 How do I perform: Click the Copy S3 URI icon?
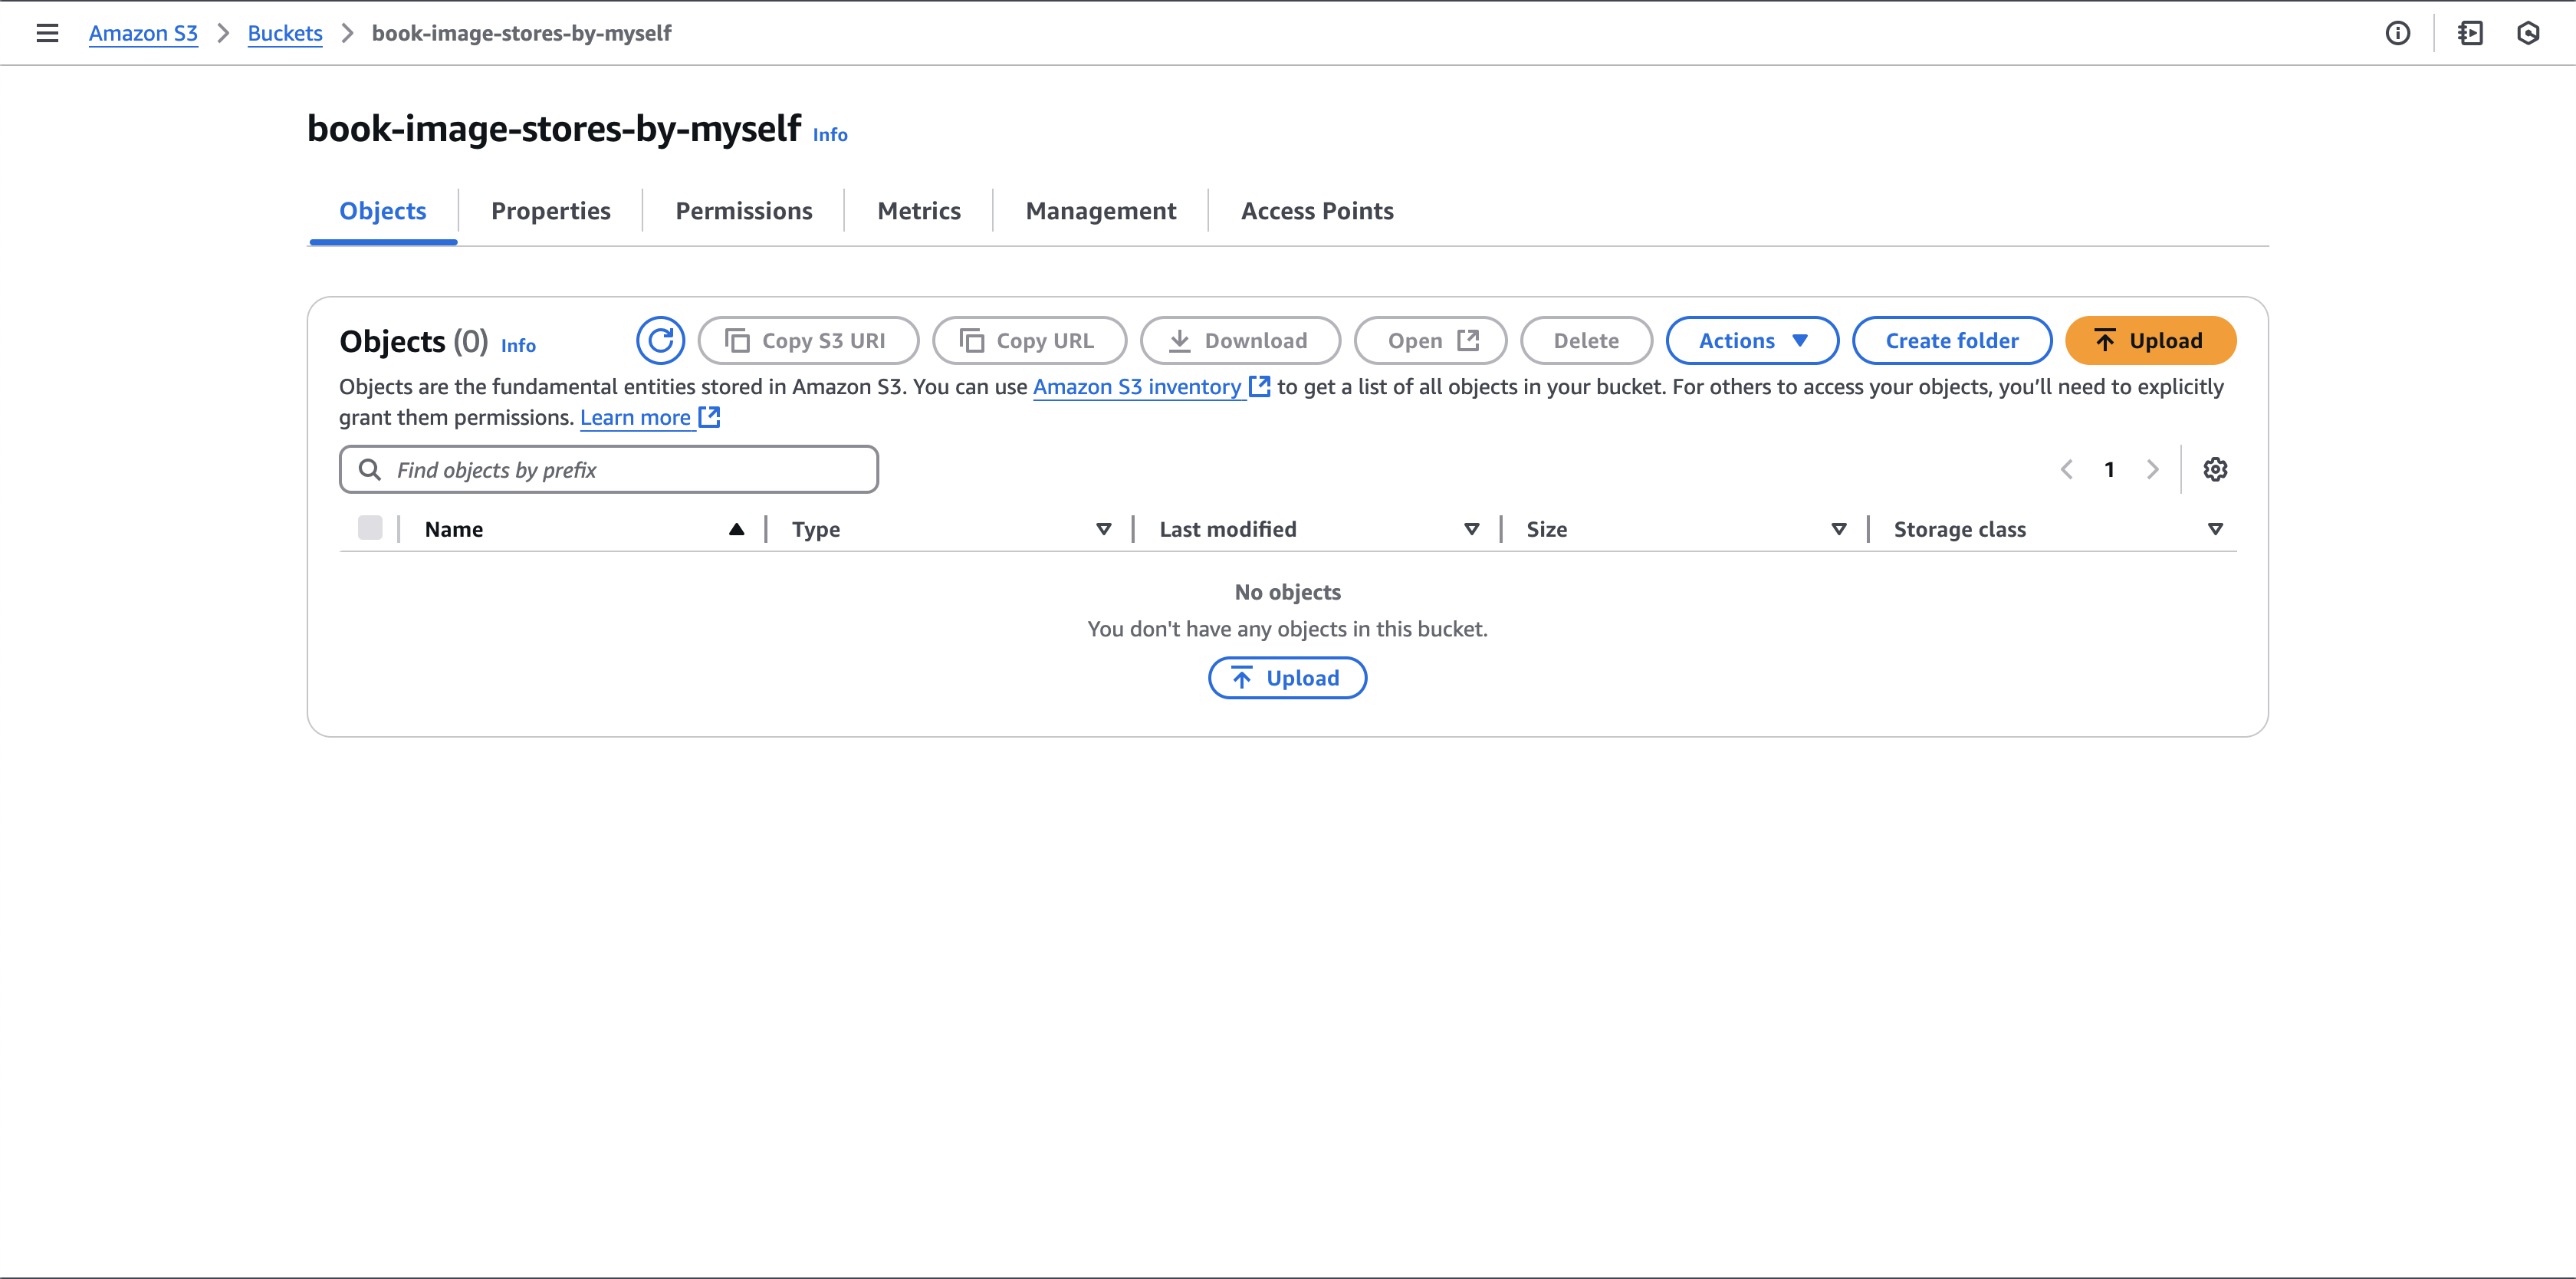click(736, 340)
